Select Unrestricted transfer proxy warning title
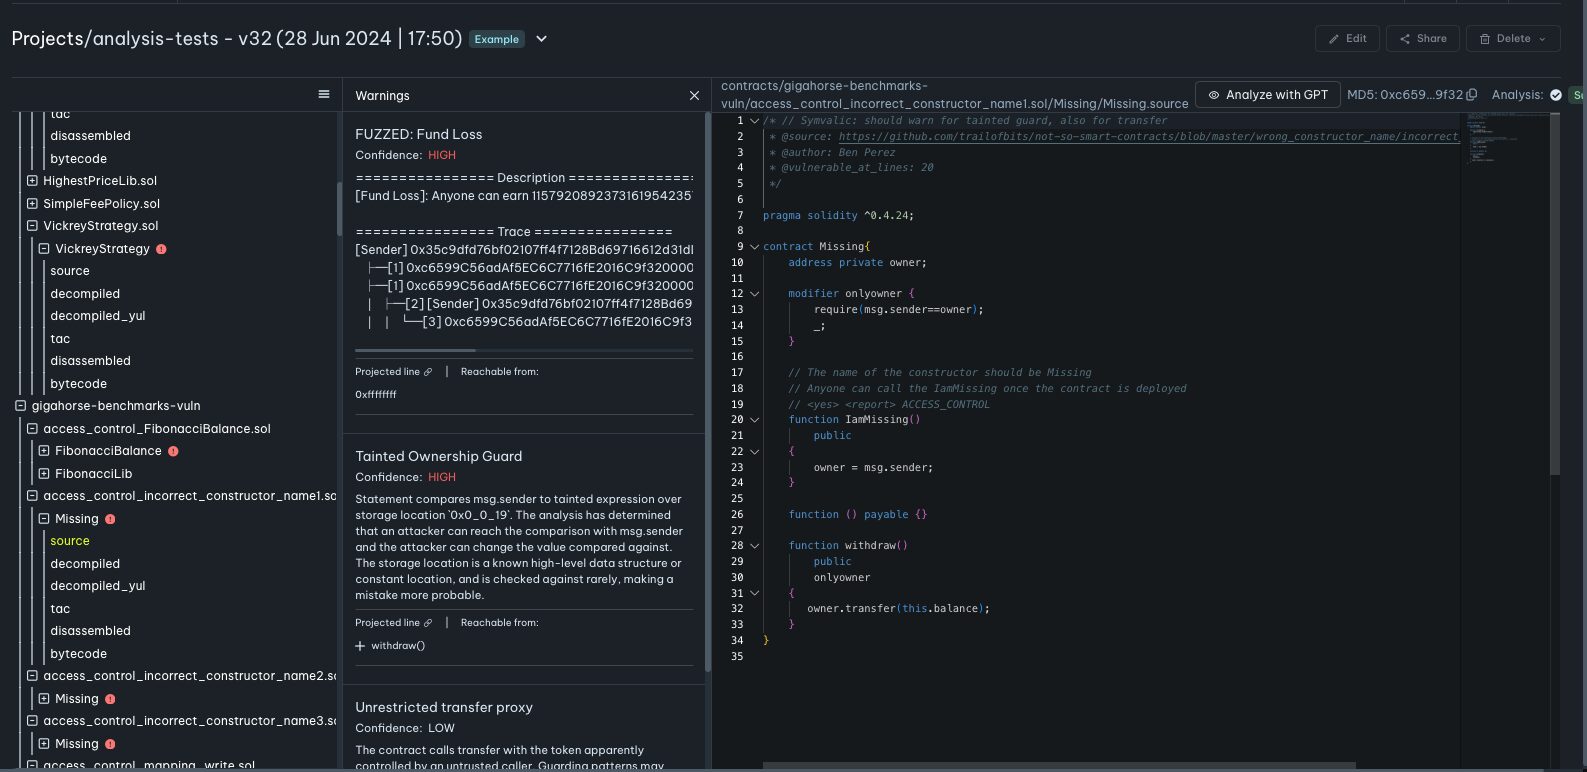Screen dimensions: 1587x772 coord(444,707)
